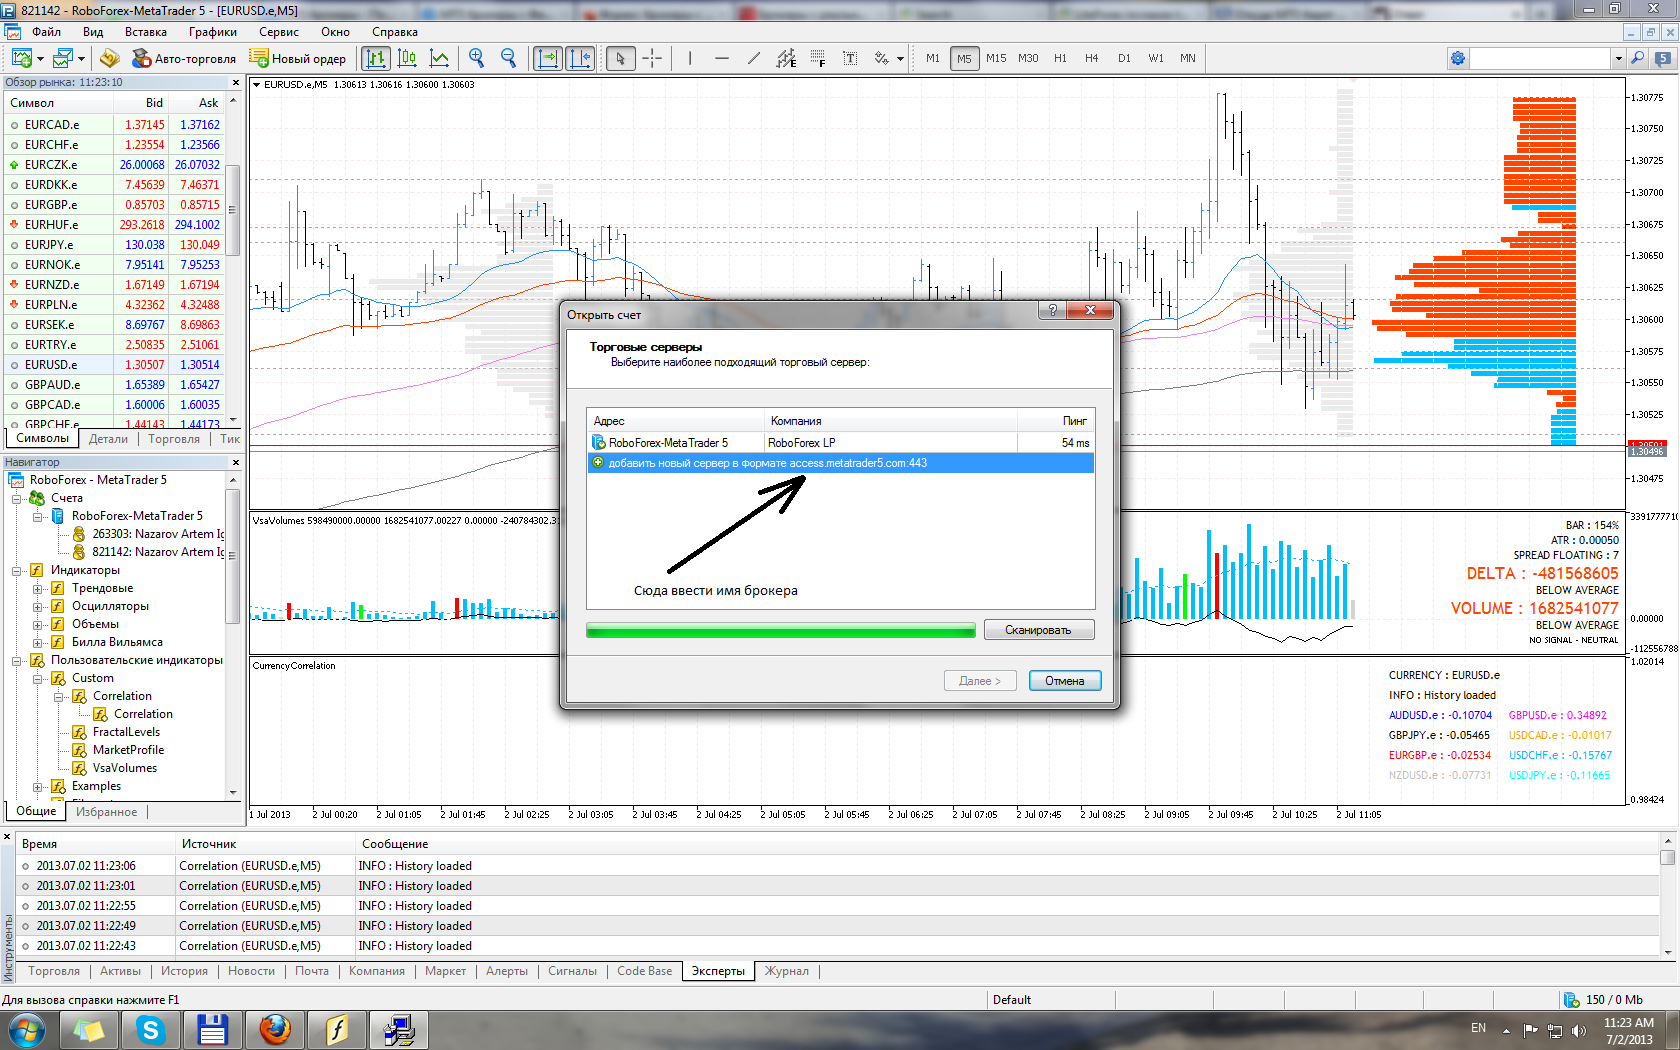Switch timeframe to H1

point(1060,58)
